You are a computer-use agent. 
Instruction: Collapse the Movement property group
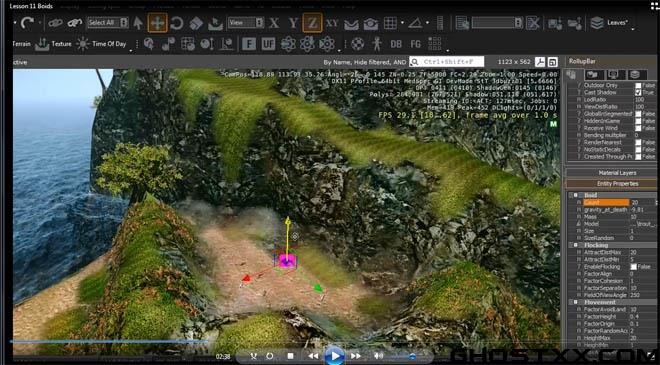[575, 302]
